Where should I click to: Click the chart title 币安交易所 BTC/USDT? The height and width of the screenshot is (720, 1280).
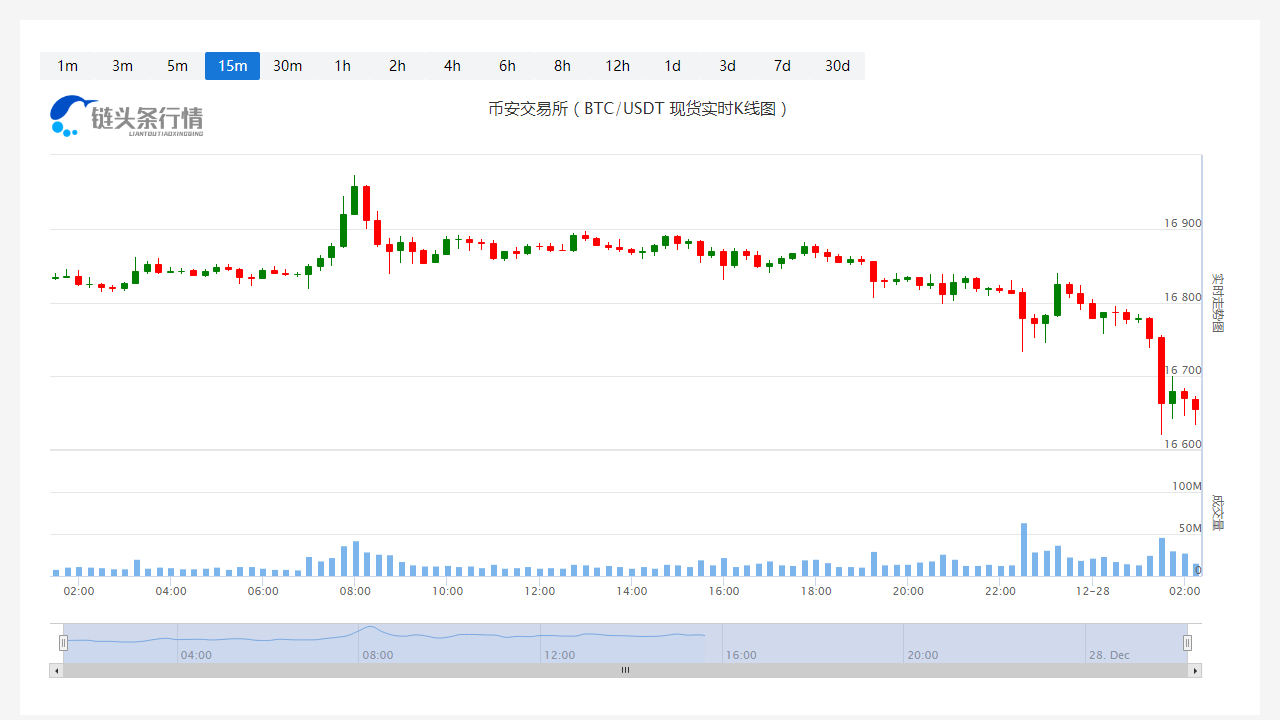pos(638,109)
